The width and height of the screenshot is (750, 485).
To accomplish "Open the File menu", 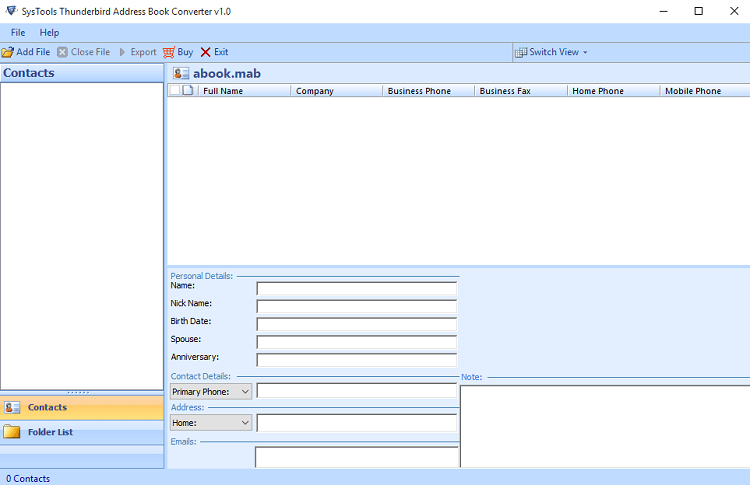I will [18, 33].
